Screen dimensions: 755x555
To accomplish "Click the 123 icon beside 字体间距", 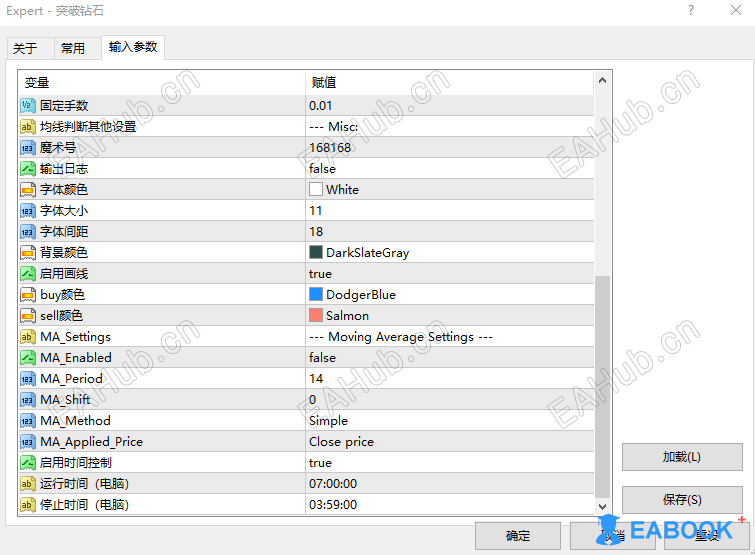I will (28, 232).
